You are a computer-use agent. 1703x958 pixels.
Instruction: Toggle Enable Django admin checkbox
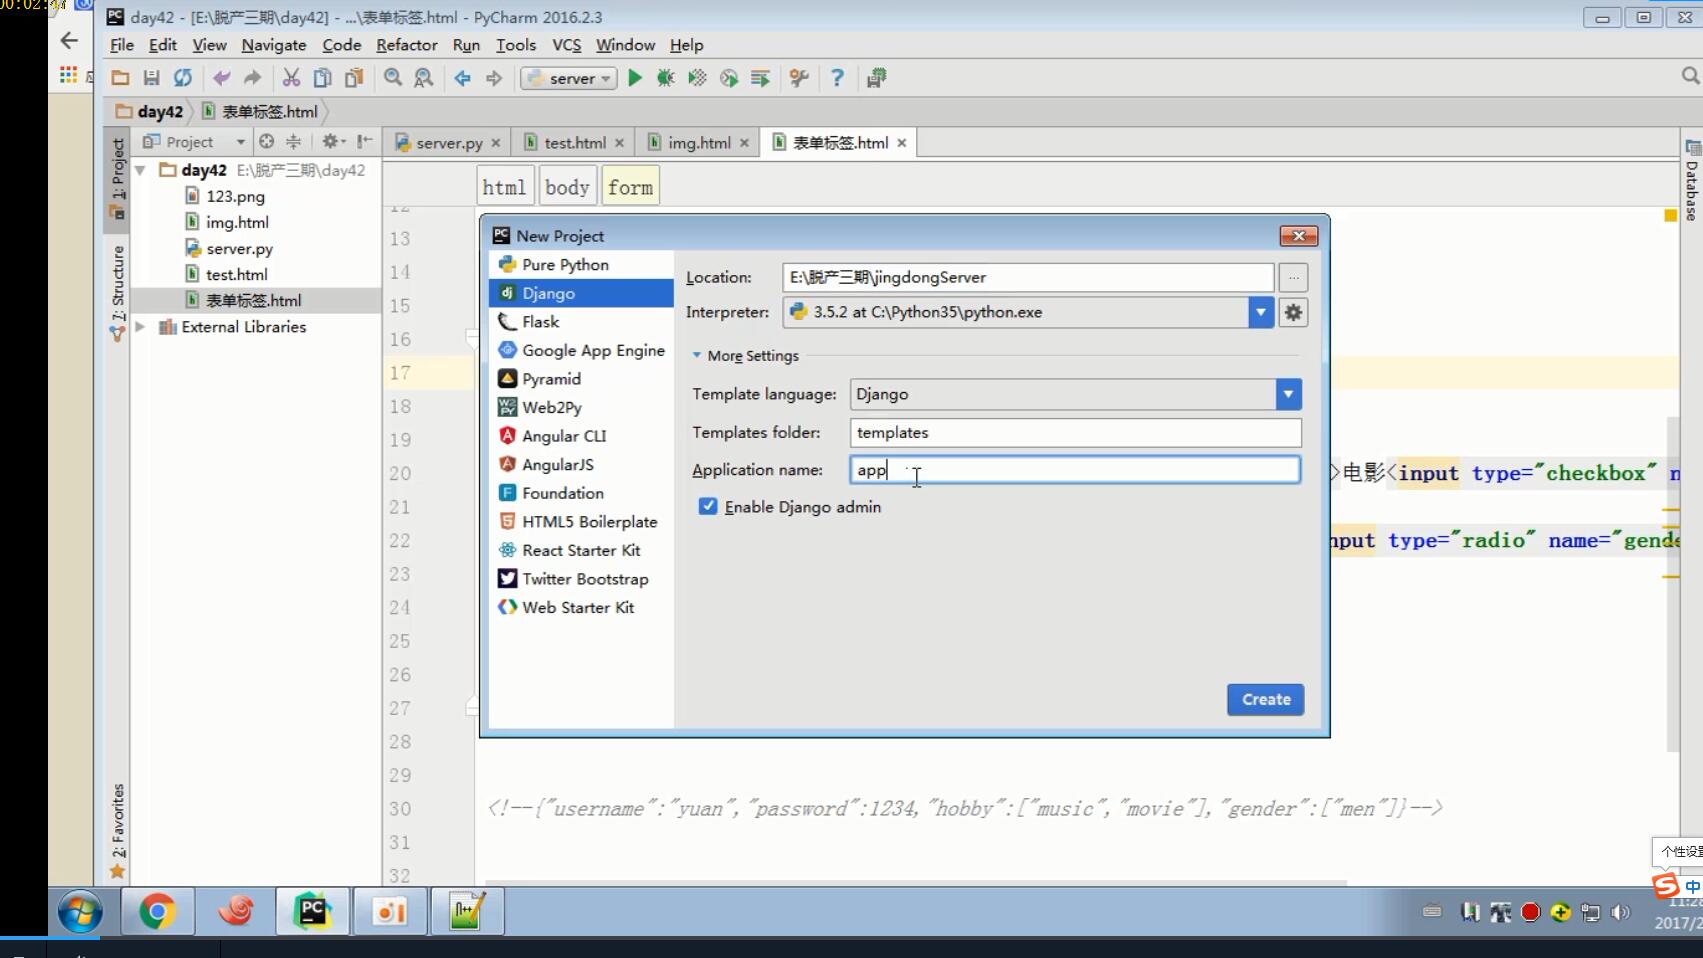[708, 507]
